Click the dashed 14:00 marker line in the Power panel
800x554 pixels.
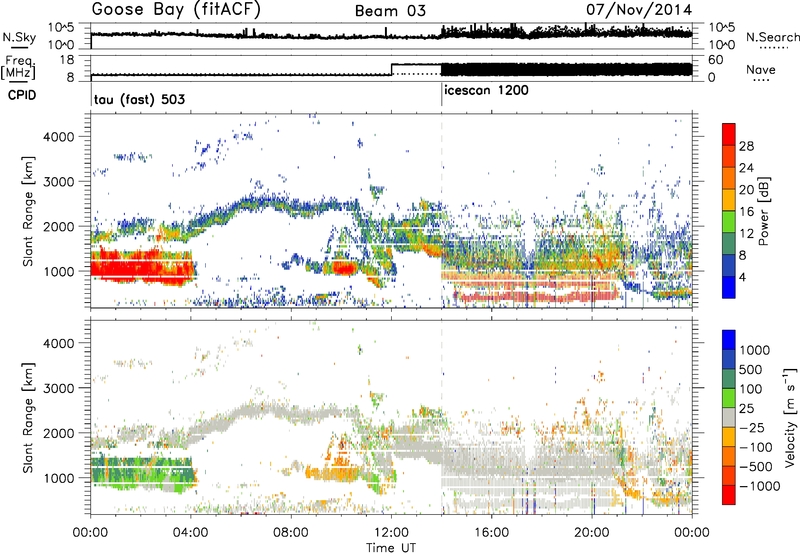point(441,211)
